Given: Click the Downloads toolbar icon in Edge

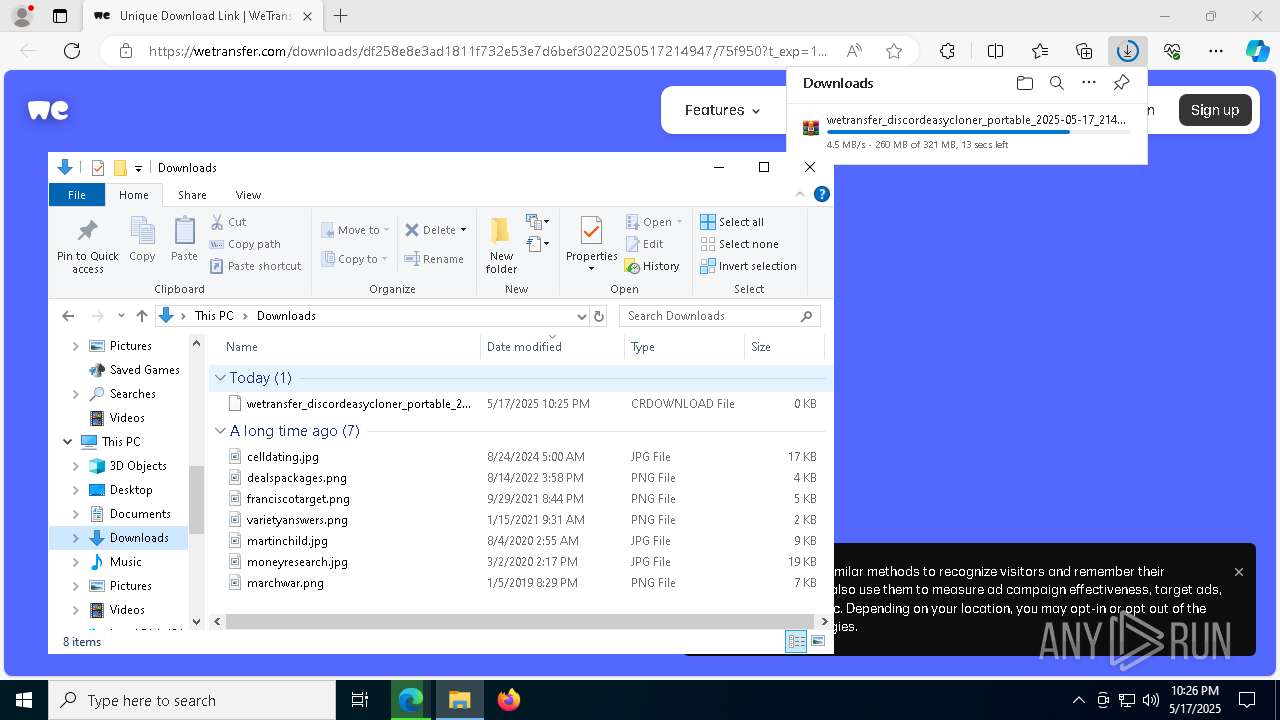Looking at the screenshot, I should point(1128,51).
